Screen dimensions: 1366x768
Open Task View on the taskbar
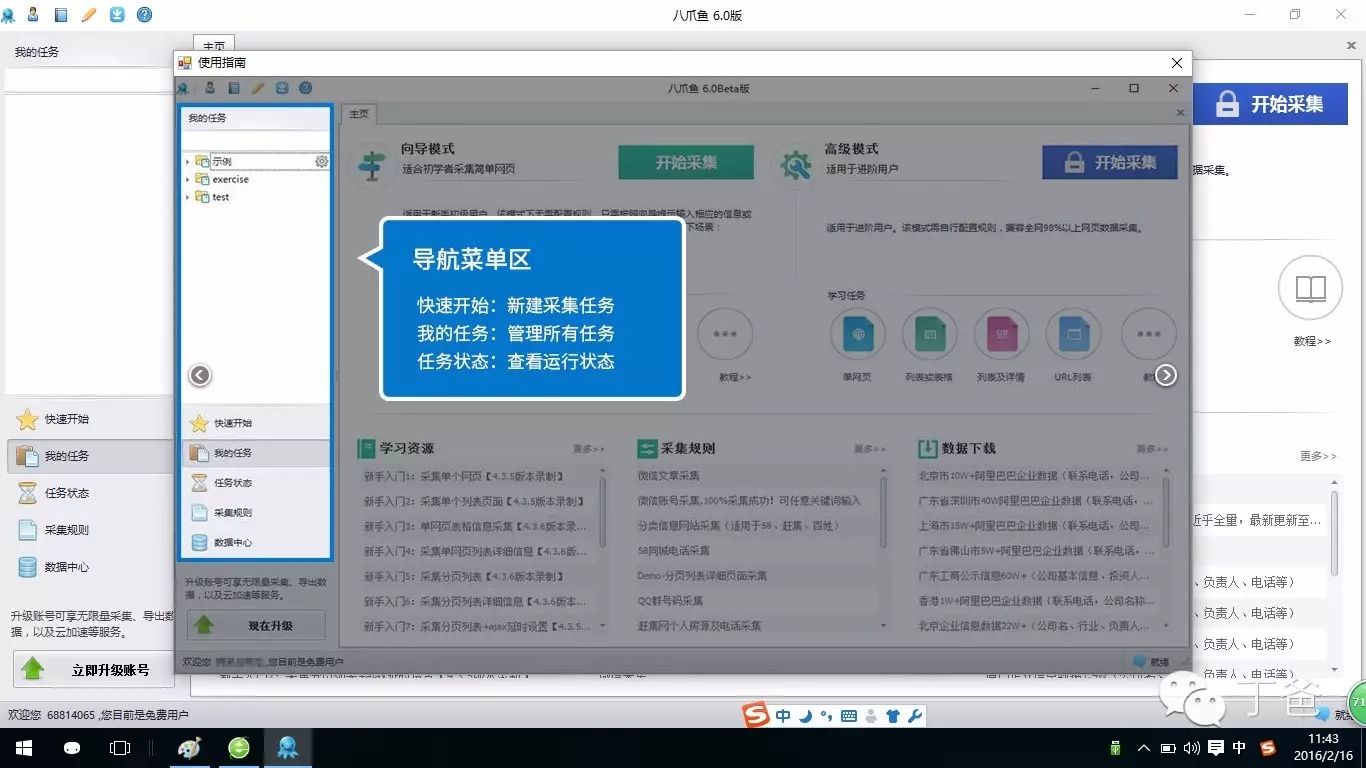pyautogui.click(x=120, y=748)
